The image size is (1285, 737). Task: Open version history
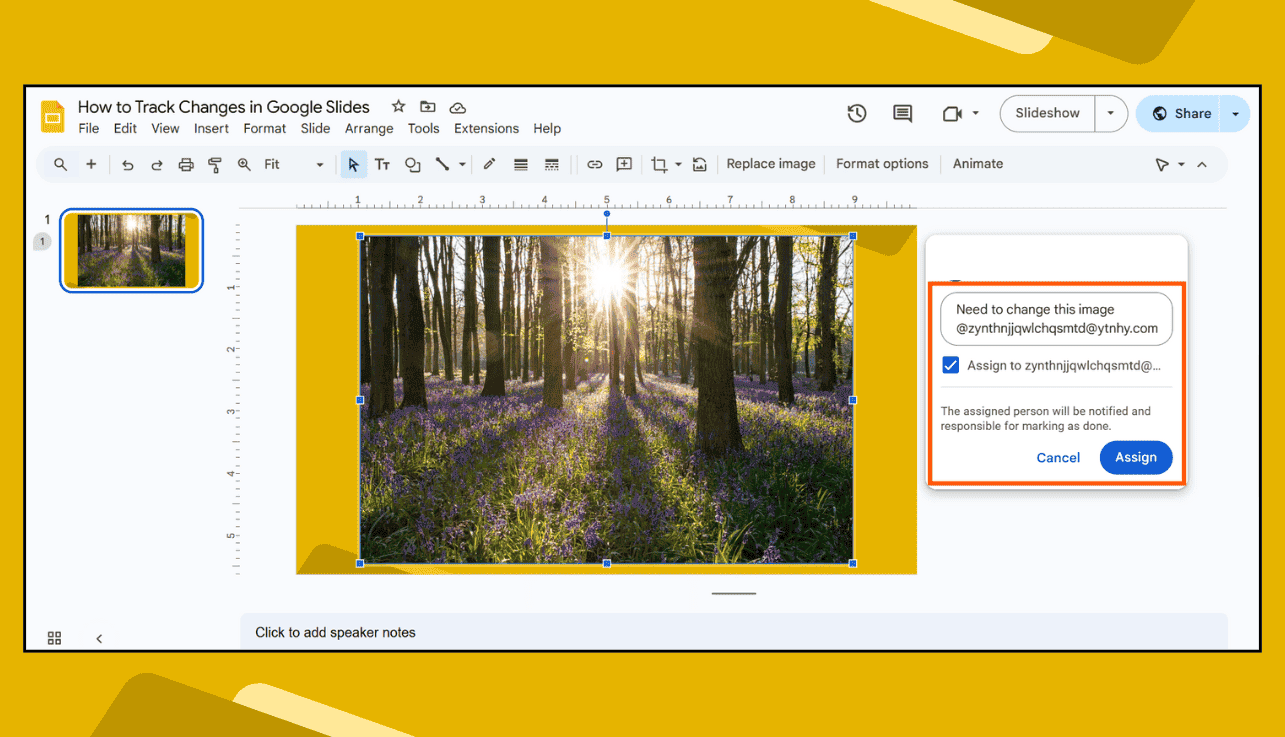pyautogui.click(x=857, y=113)
